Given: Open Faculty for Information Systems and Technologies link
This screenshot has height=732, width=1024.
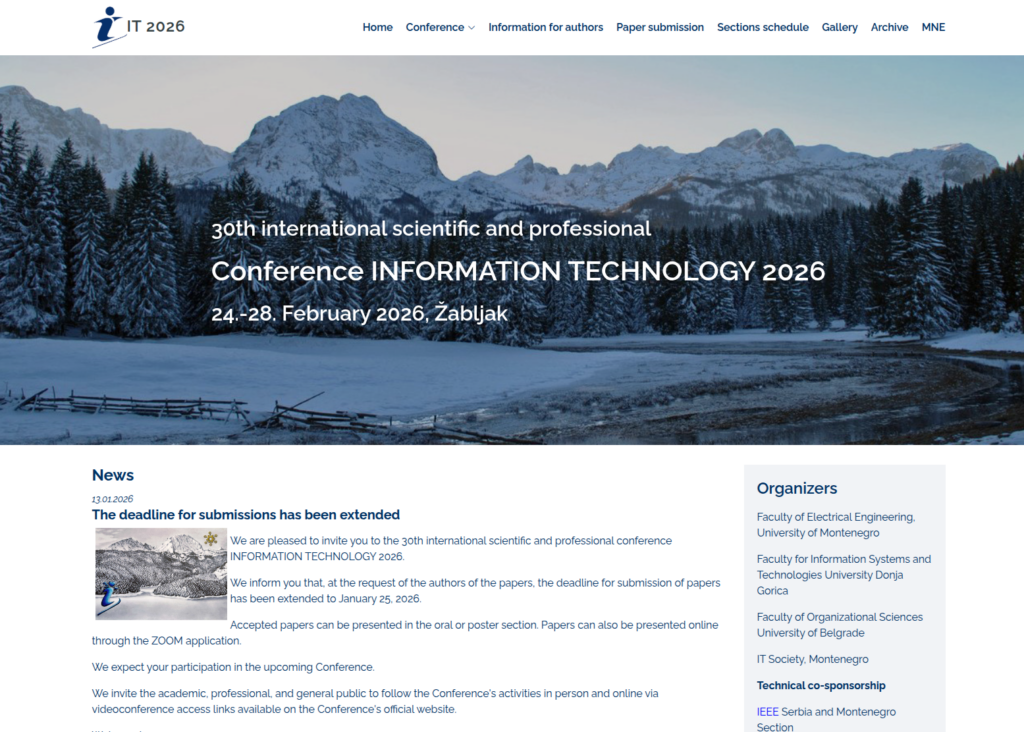Looking at the screenshot, I should [x=843, y=575].
